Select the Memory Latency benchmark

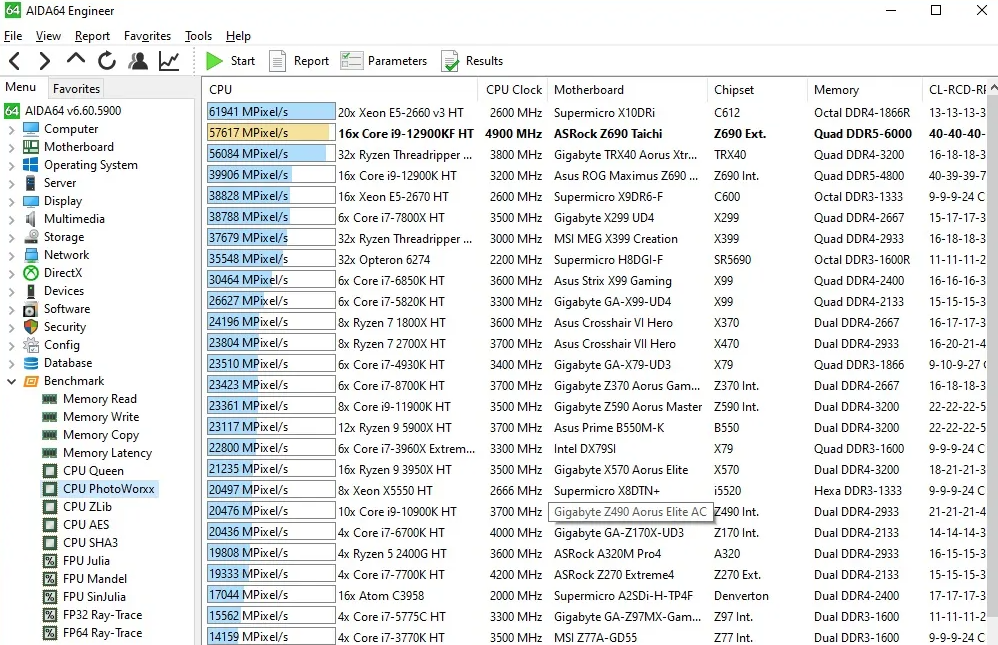108,453
